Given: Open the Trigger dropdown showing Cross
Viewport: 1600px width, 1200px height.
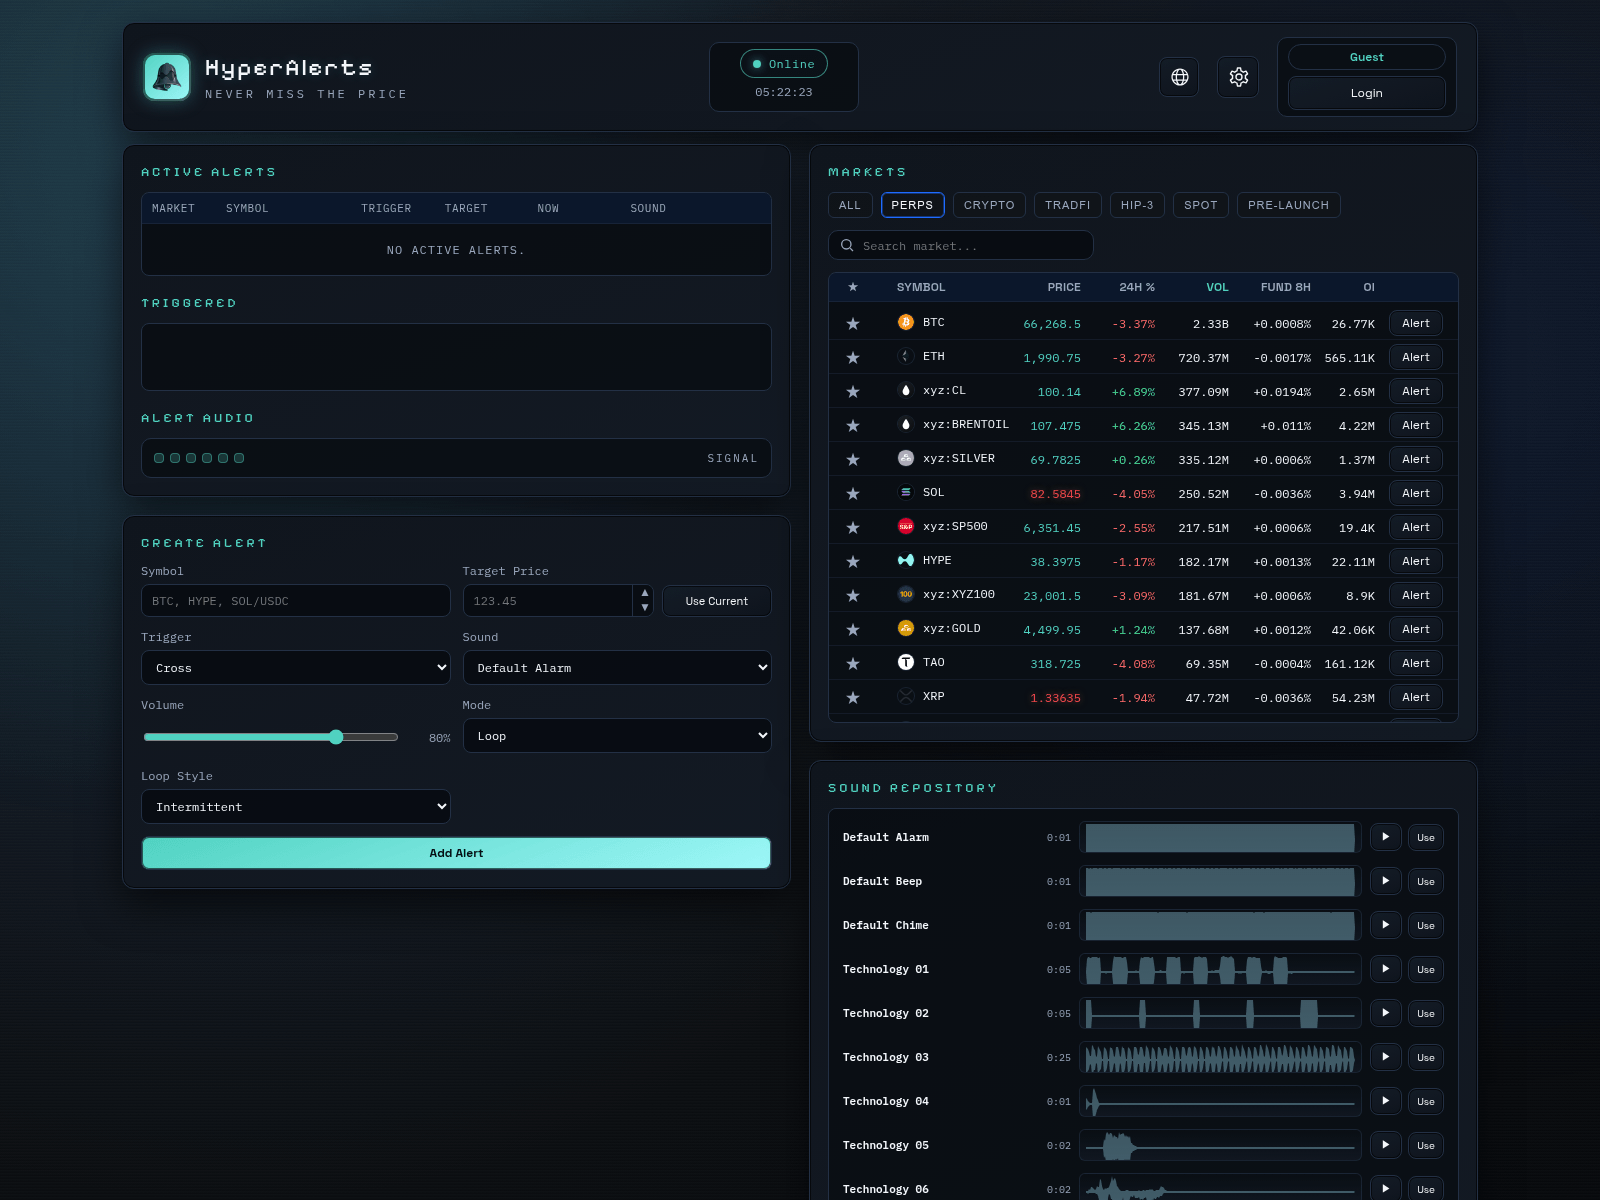Looking at the screenshot, I should coord(296,668).
